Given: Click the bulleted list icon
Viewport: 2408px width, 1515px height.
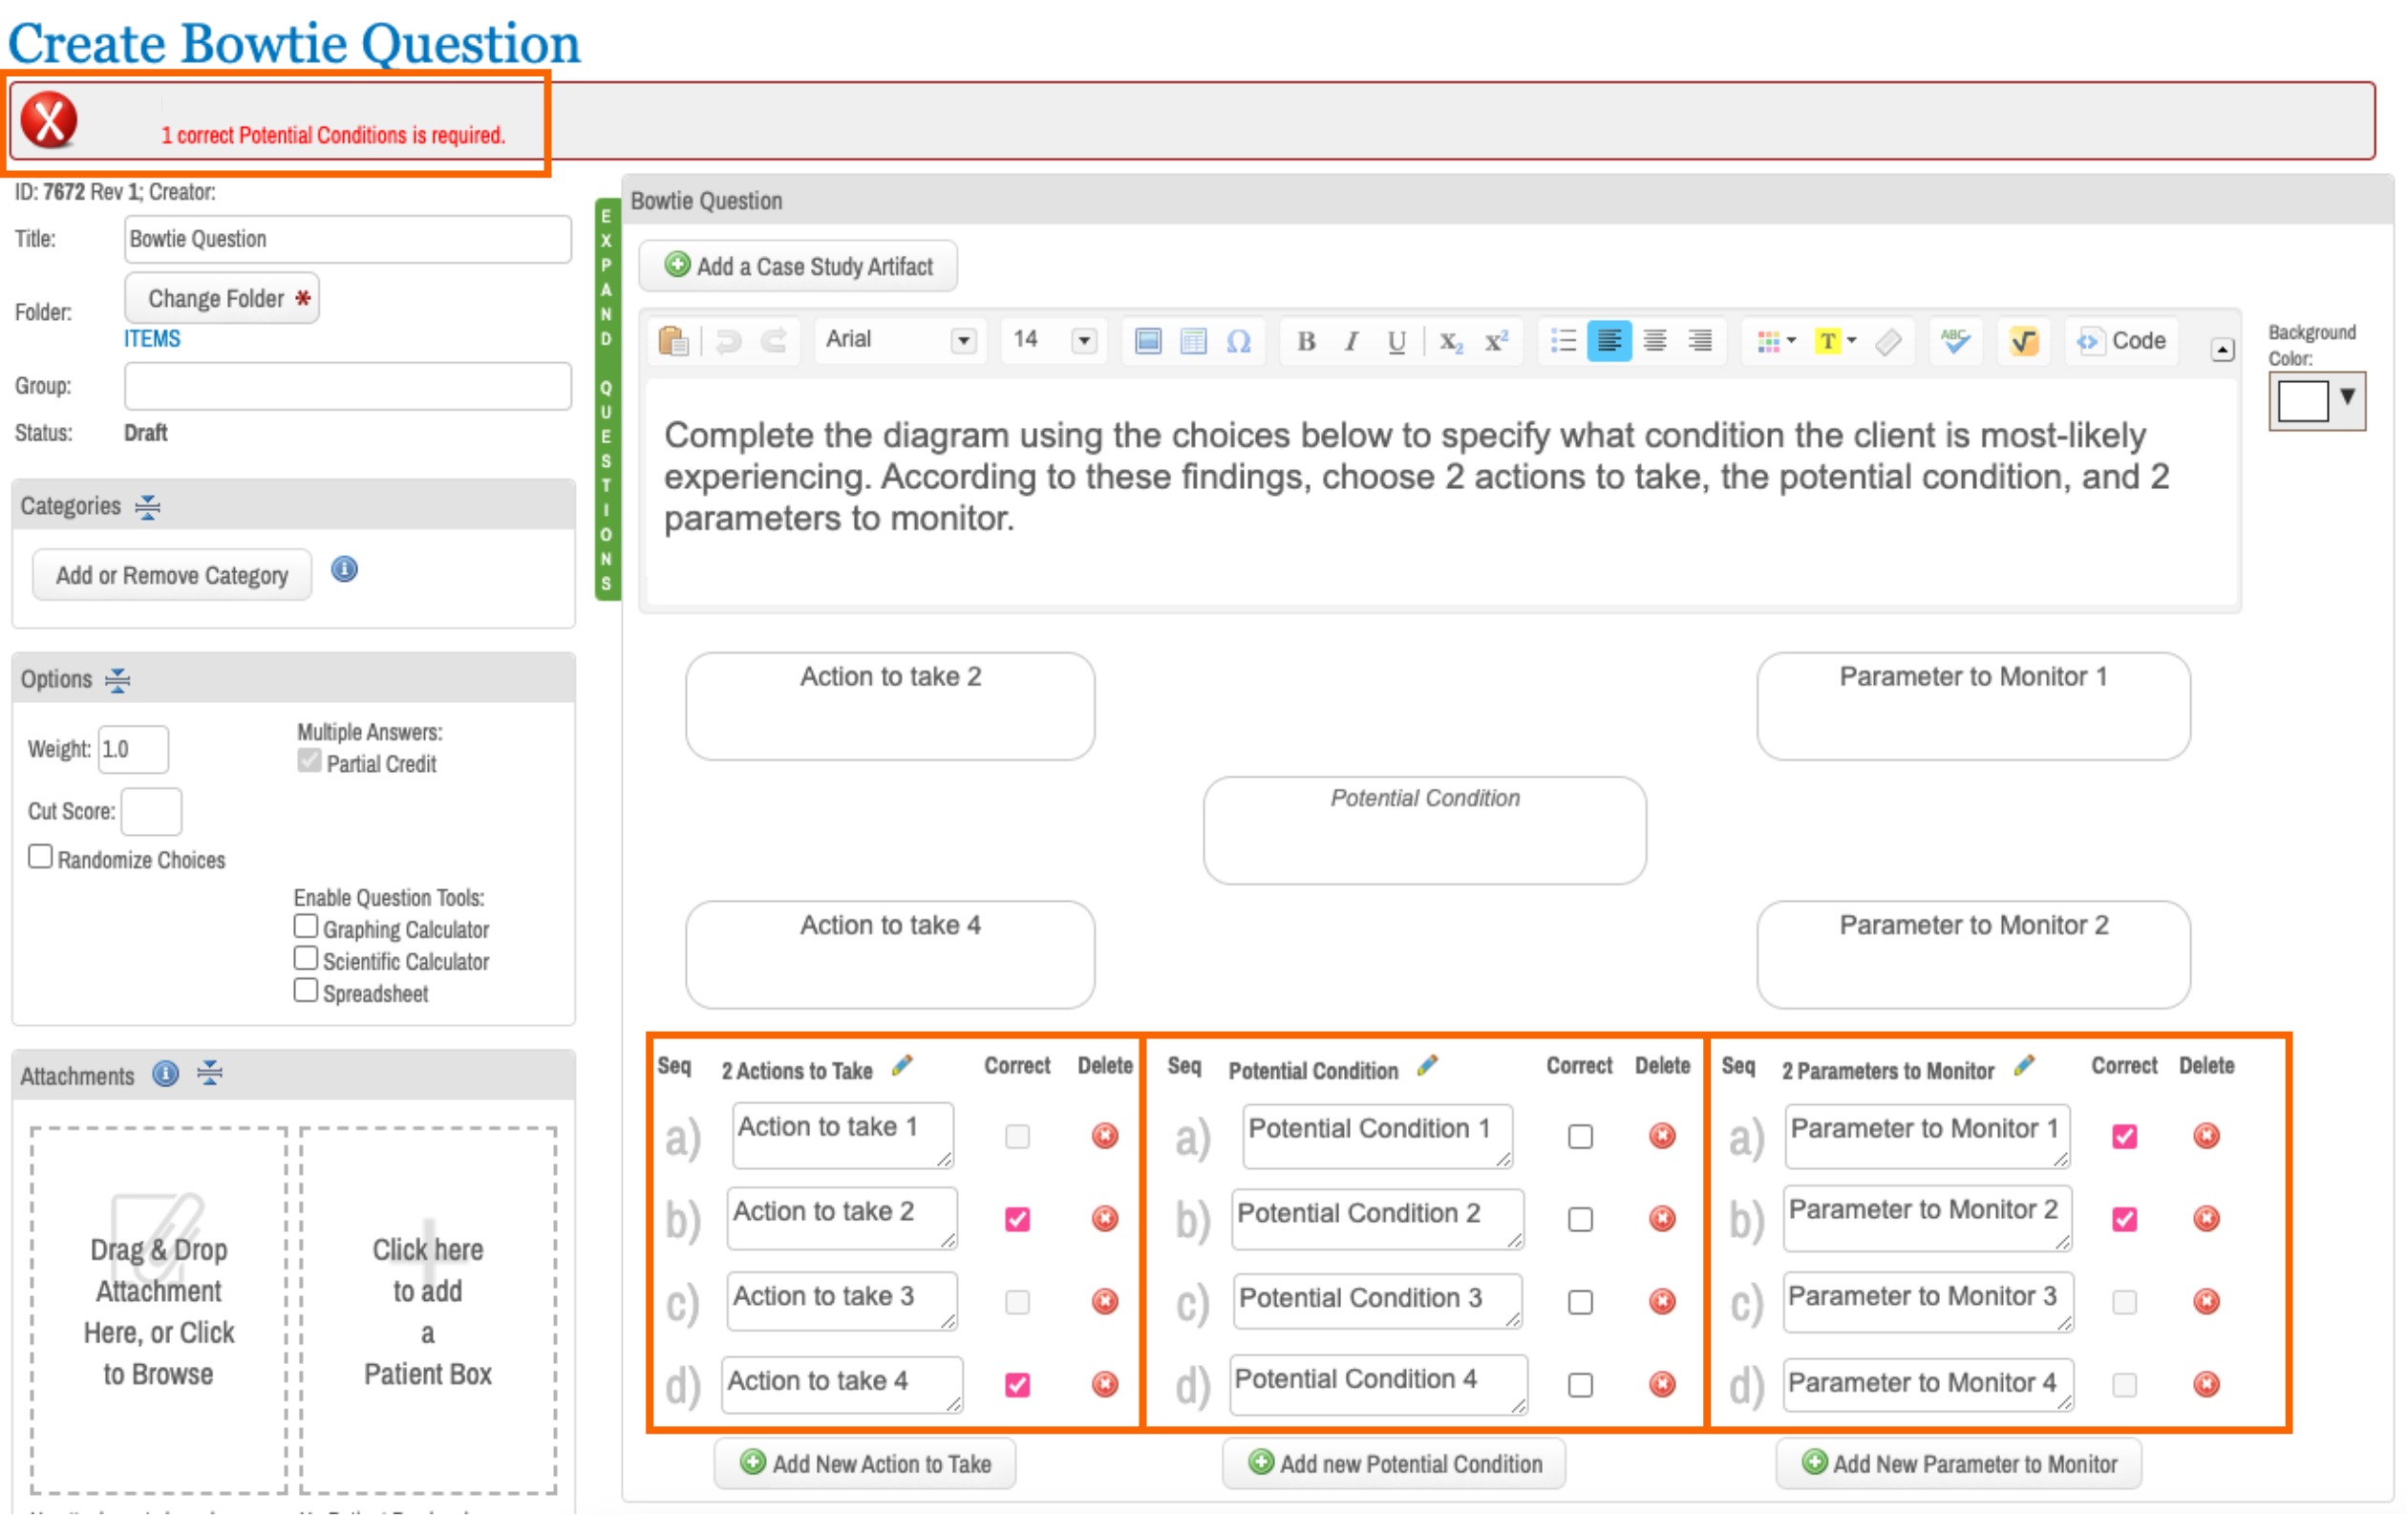Looking at the screenshot, I should 1562,341.
